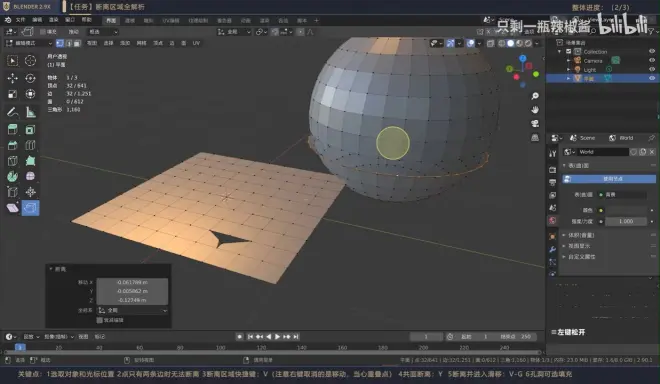Activate the Scale tool
The width and height of the screenshot is (660, 384).
coord(12,94)
